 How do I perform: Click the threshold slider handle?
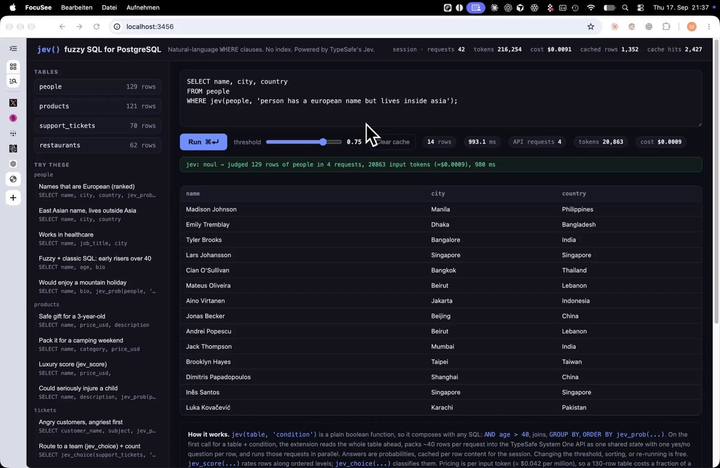pyautogui.click(x=323, y=142)
